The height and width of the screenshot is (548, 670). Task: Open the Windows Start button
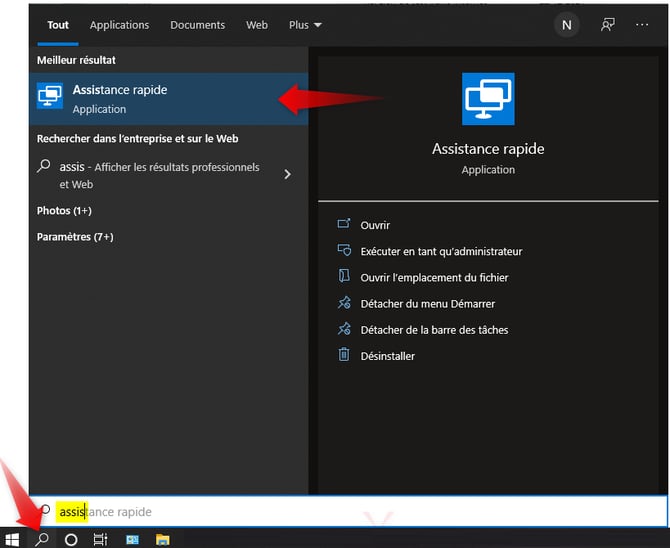[x=12, y=539]
